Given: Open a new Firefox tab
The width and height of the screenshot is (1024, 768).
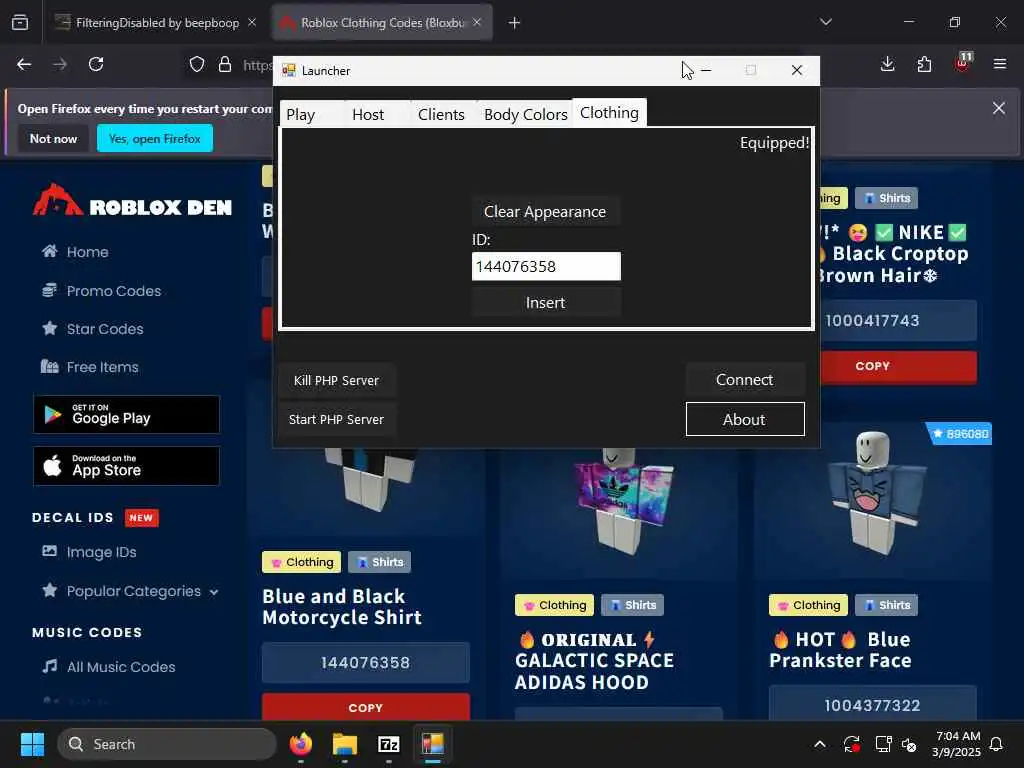Looking at the screenshot, I should point(515,23).
